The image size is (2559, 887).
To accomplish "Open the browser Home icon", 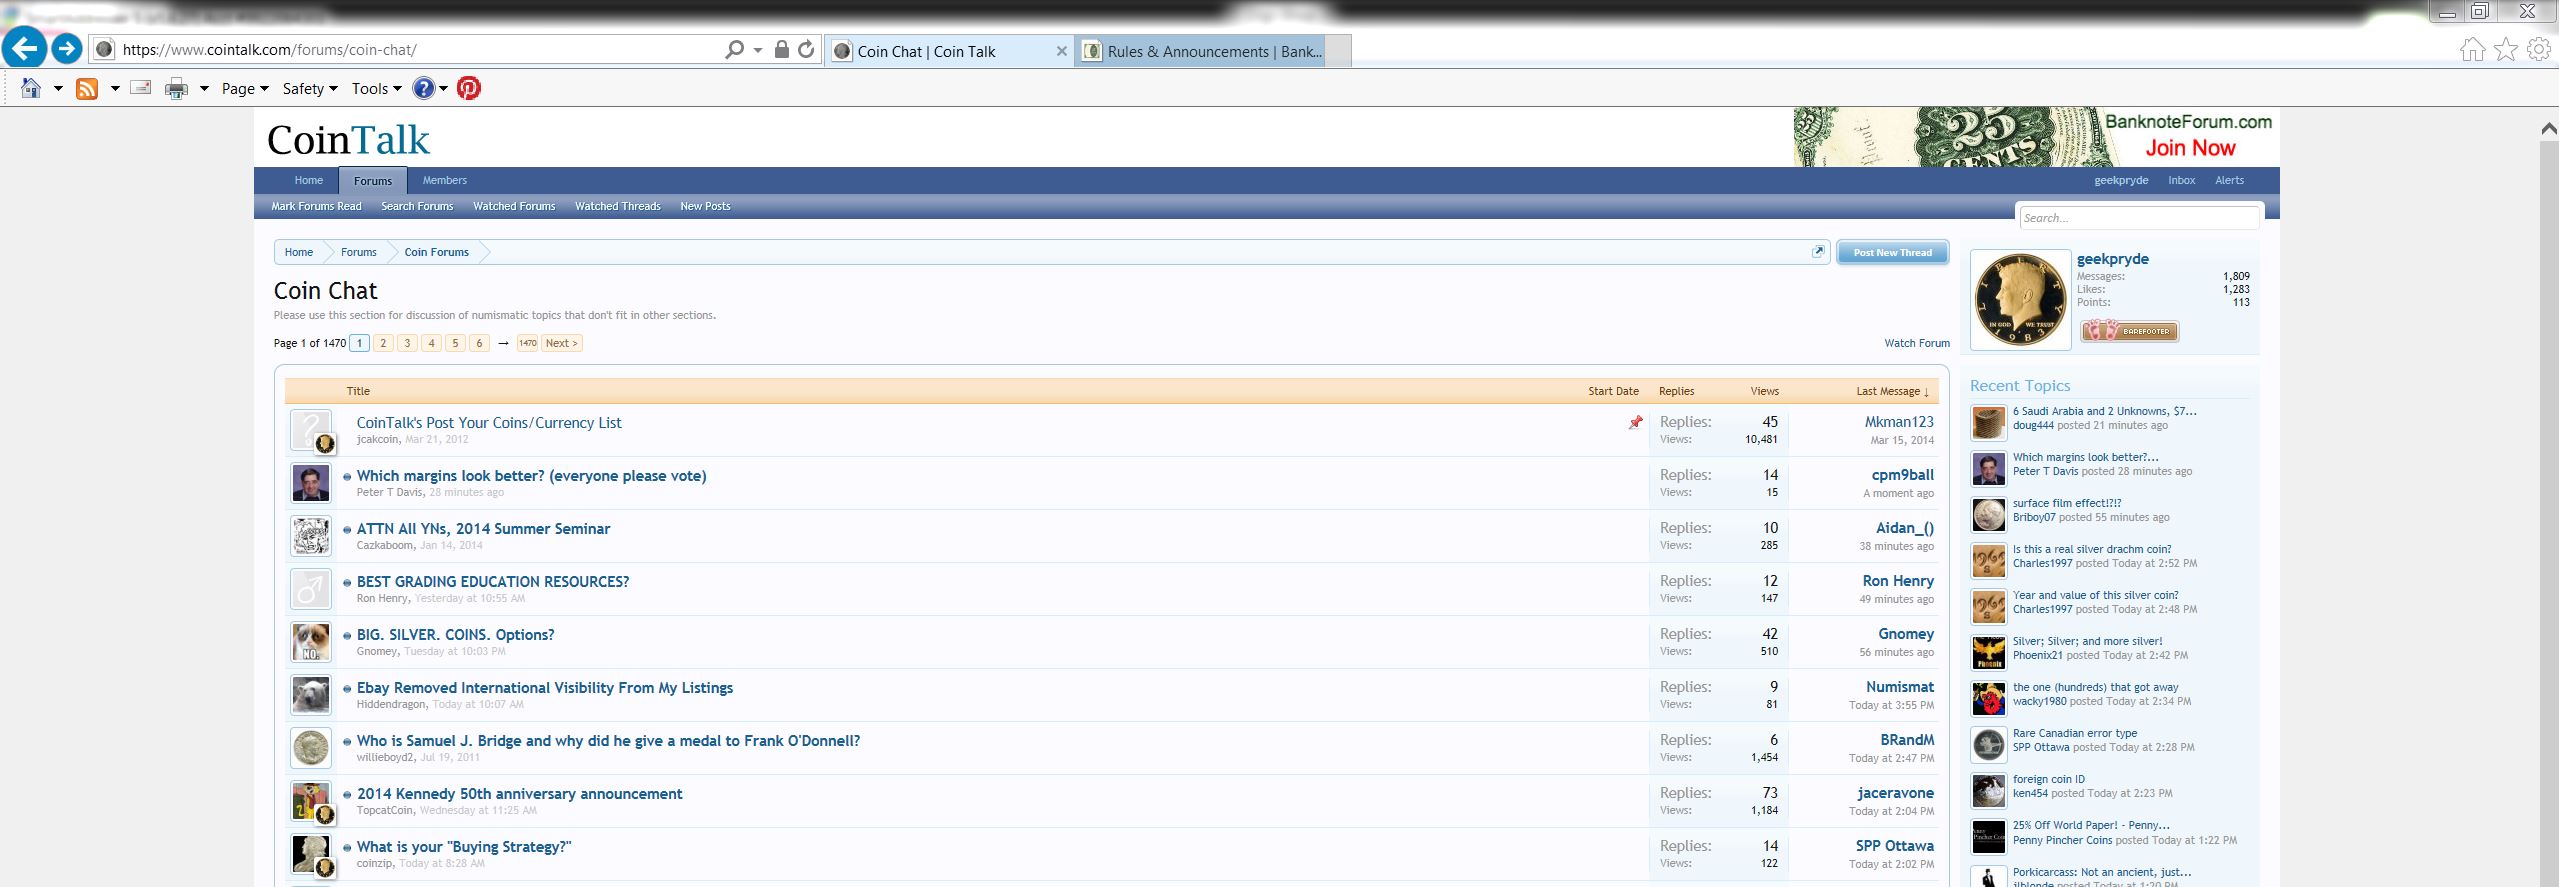I will point(2471,49).
